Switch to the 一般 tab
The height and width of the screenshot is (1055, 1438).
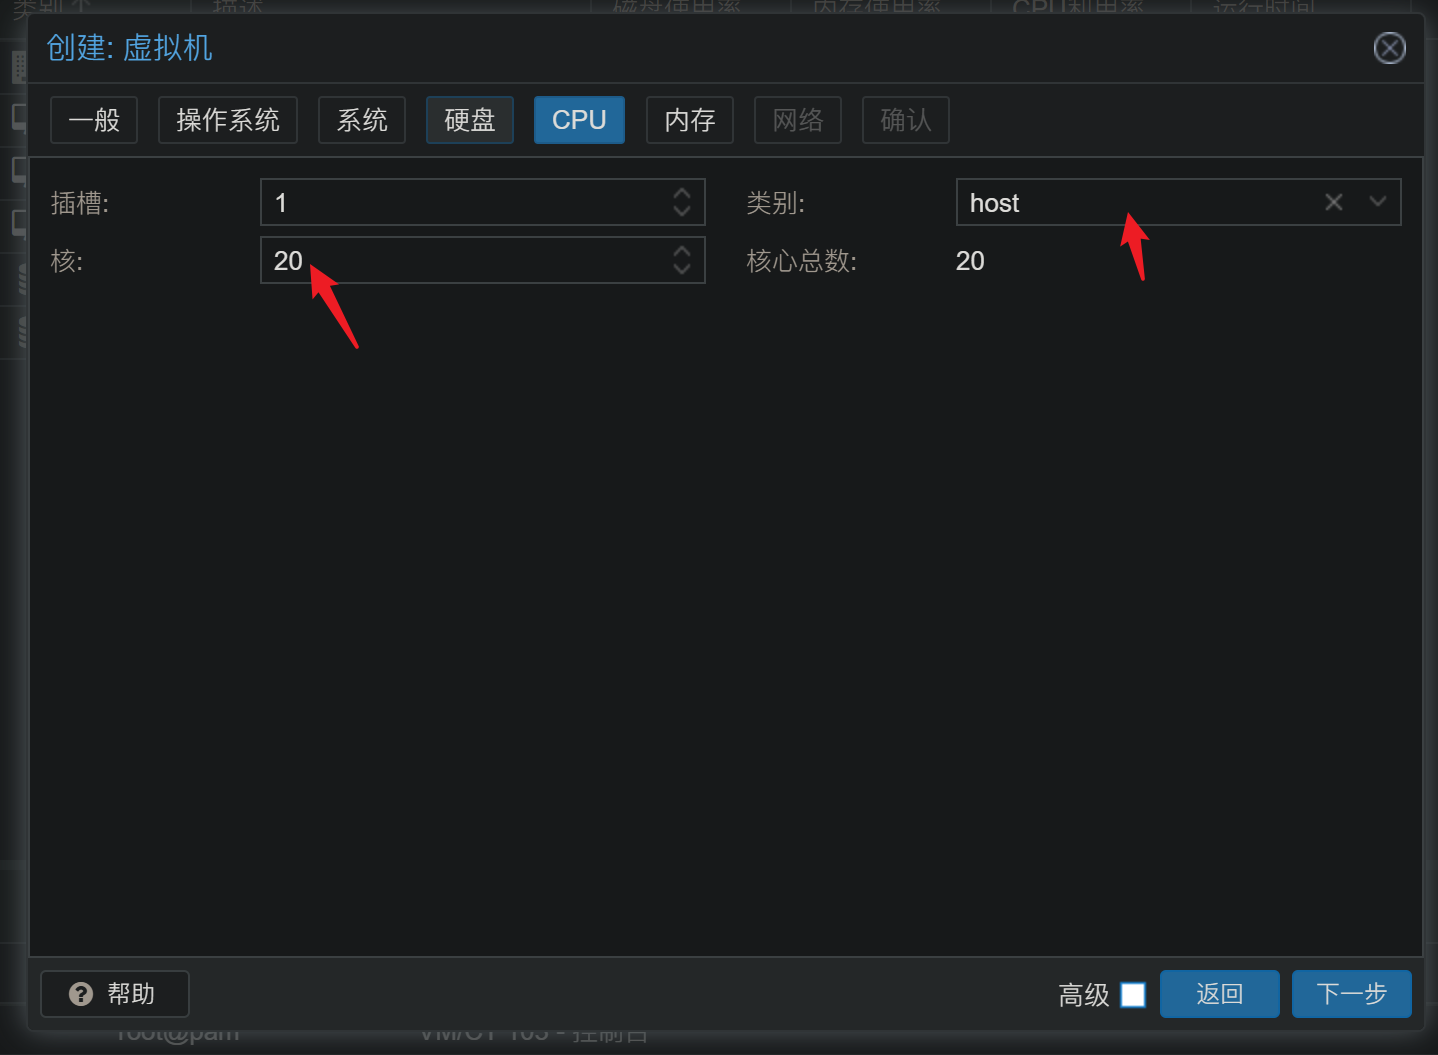coord(94,120)
